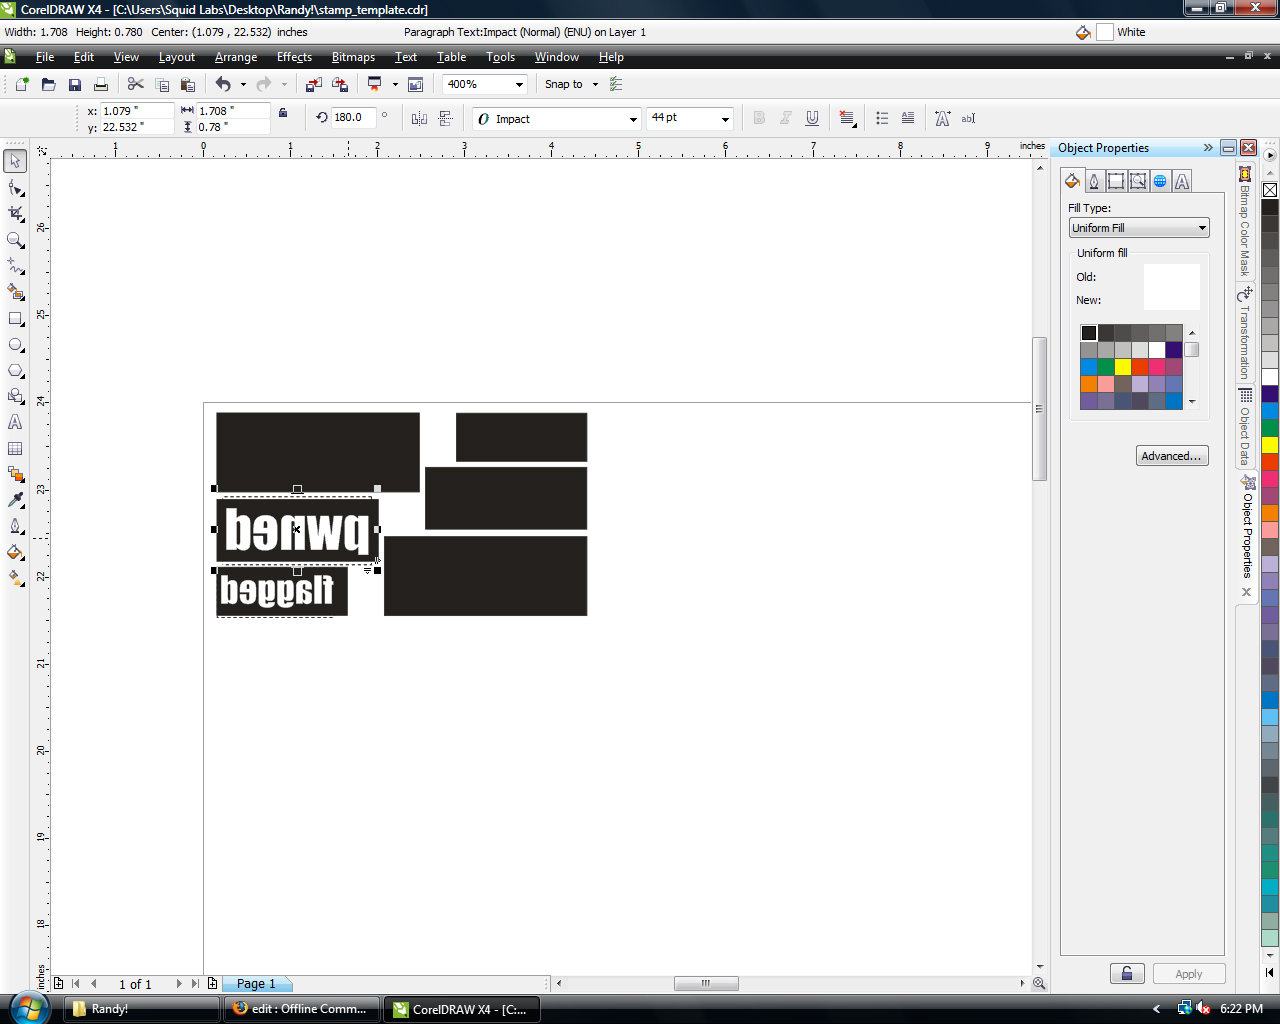
Task: Open the application launcher dropdown arrow
Action: (395, 85)
